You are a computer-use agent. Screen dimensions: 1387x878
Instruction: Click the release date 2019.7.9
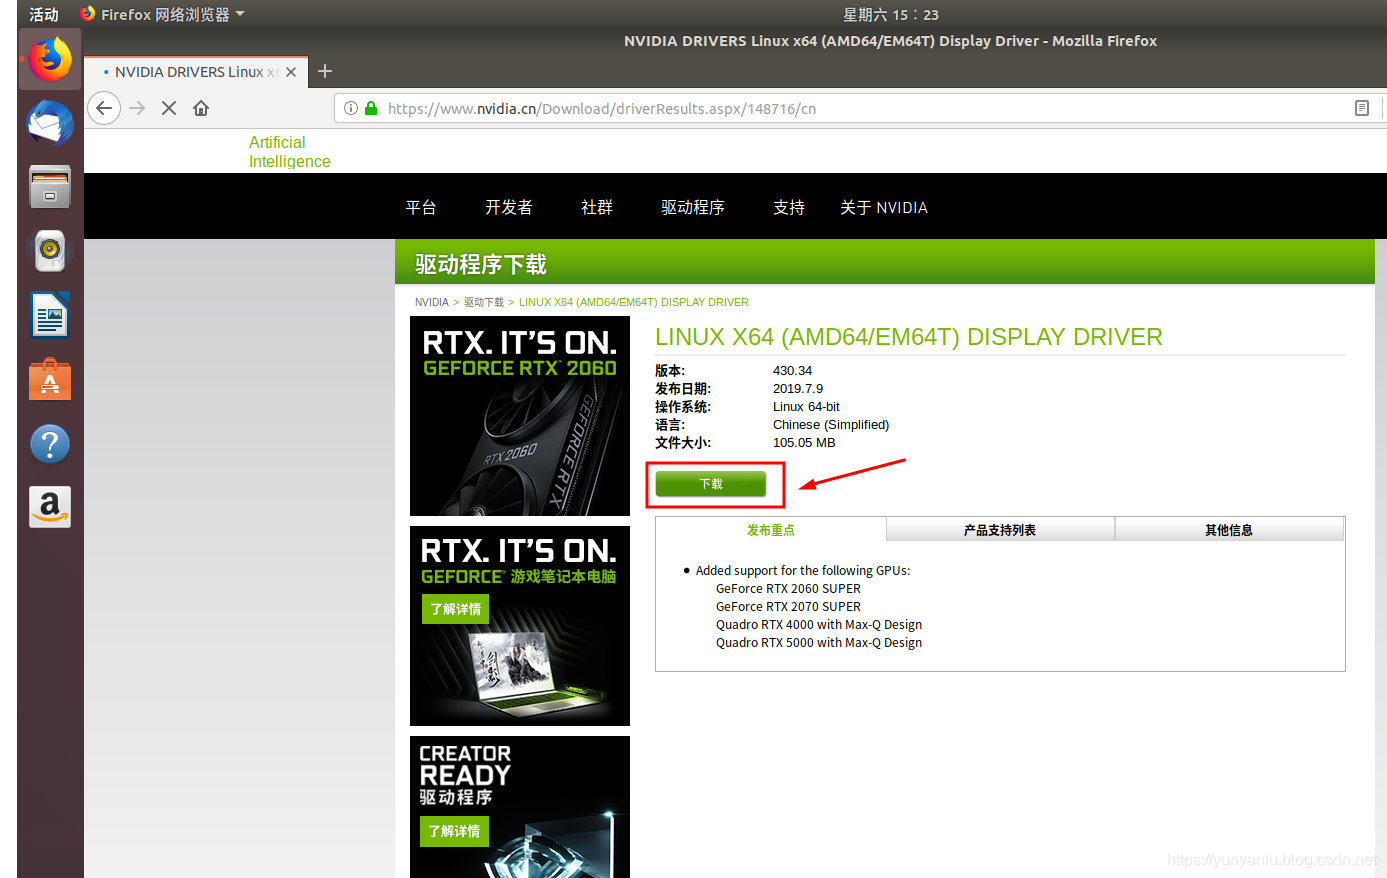(798, 389)
